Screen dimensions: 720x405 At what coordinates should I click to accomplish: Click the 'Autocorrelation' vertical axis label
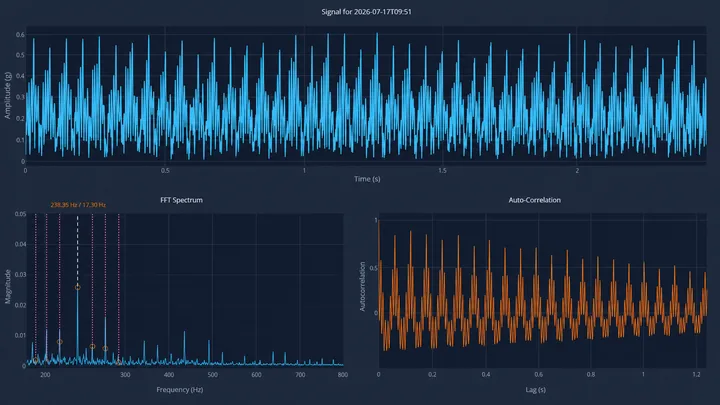coord(362,287)
